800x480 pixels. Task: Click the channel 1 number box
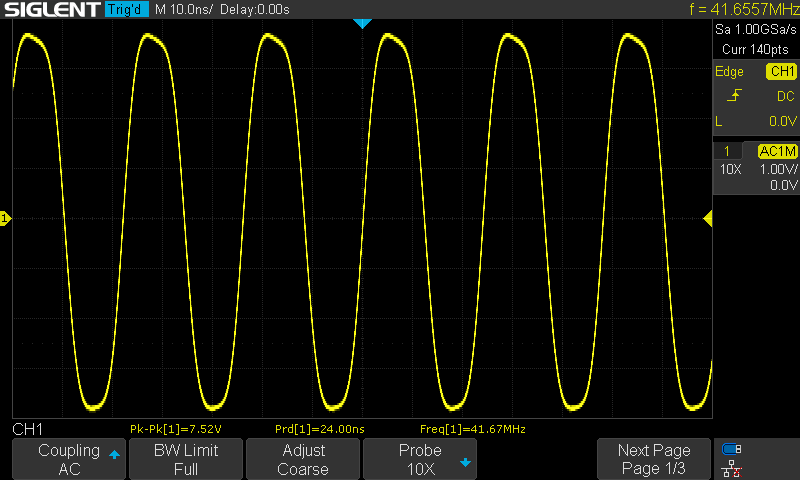coord(727,151)
